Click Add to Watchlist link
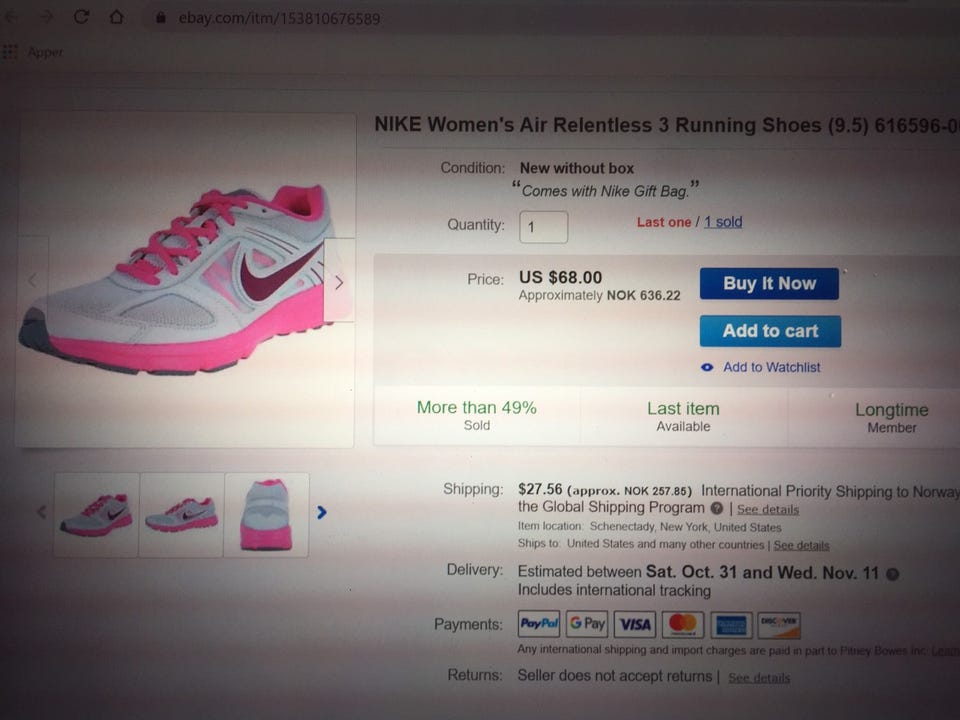 tap(771, 367)
